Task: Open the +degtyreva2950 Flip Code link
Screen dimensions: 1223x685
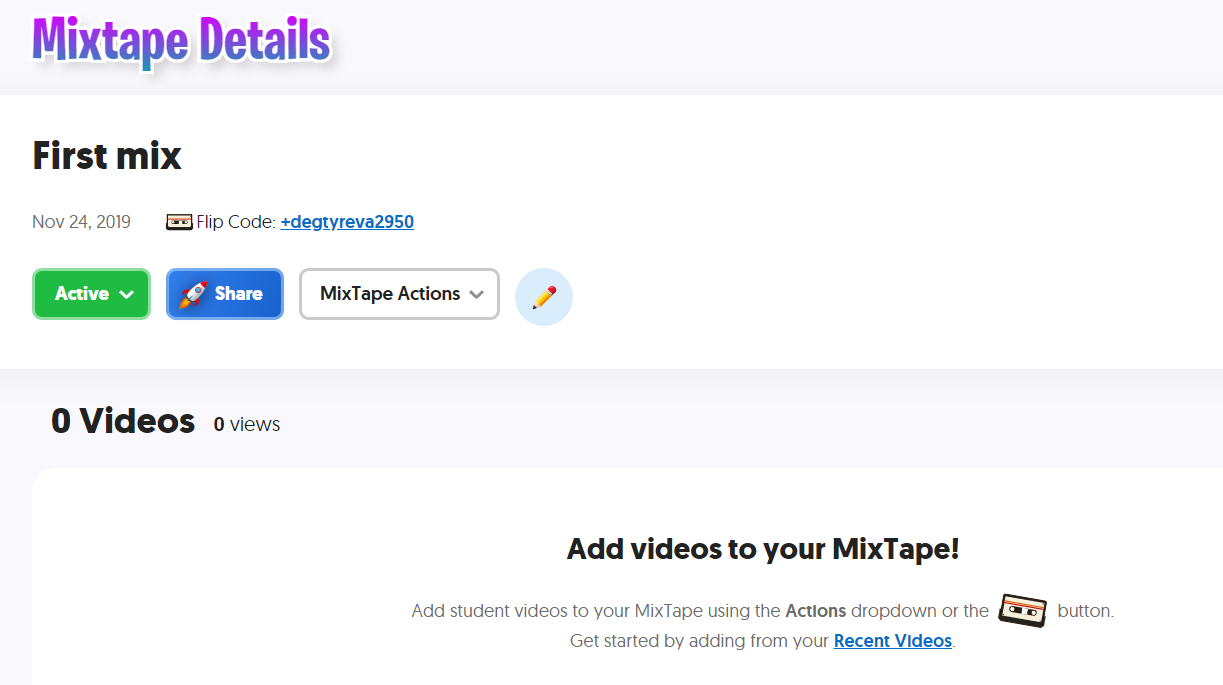Action: pos(347,222)
